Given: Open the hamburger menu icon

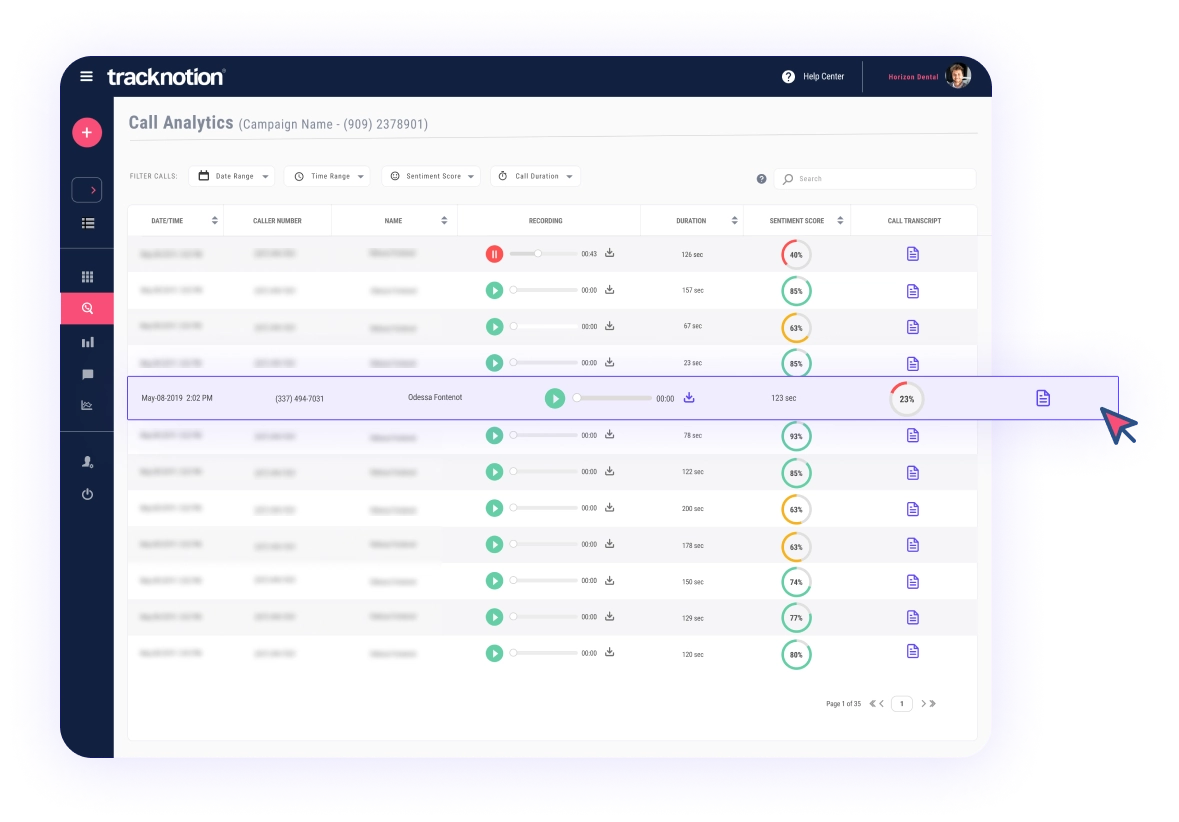Looking at the screenshot, I should 87,76.
